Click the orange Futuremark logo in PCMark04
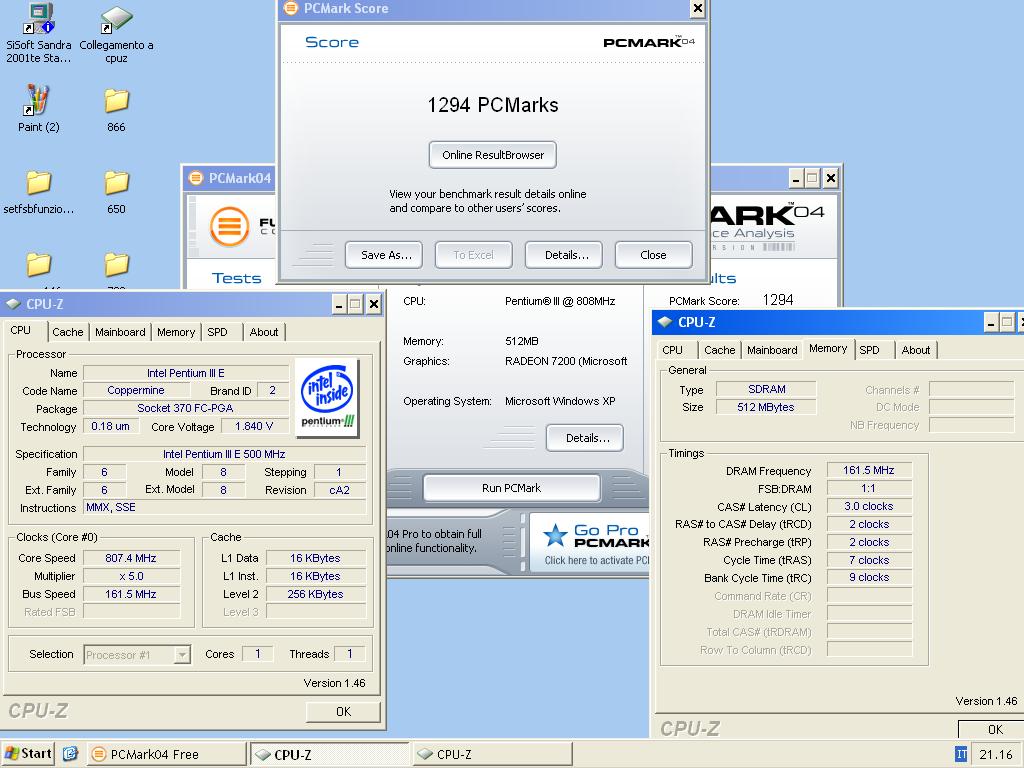The image size is (1024, 768). point(229,227)
